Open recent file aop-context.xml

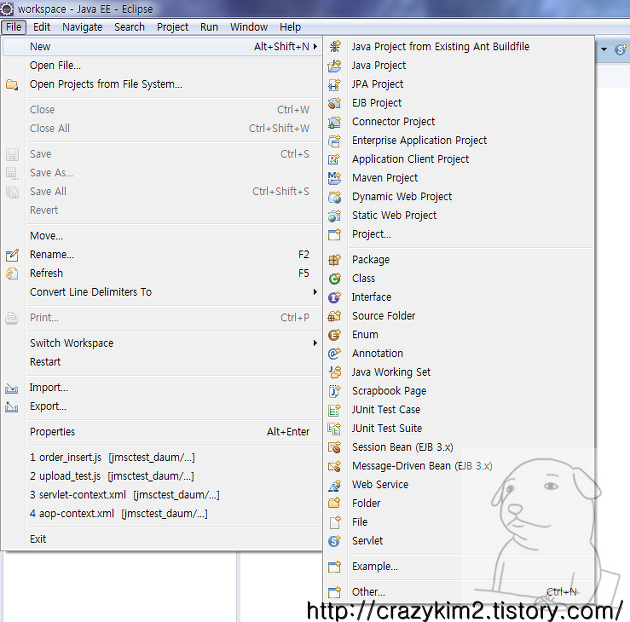162,514
